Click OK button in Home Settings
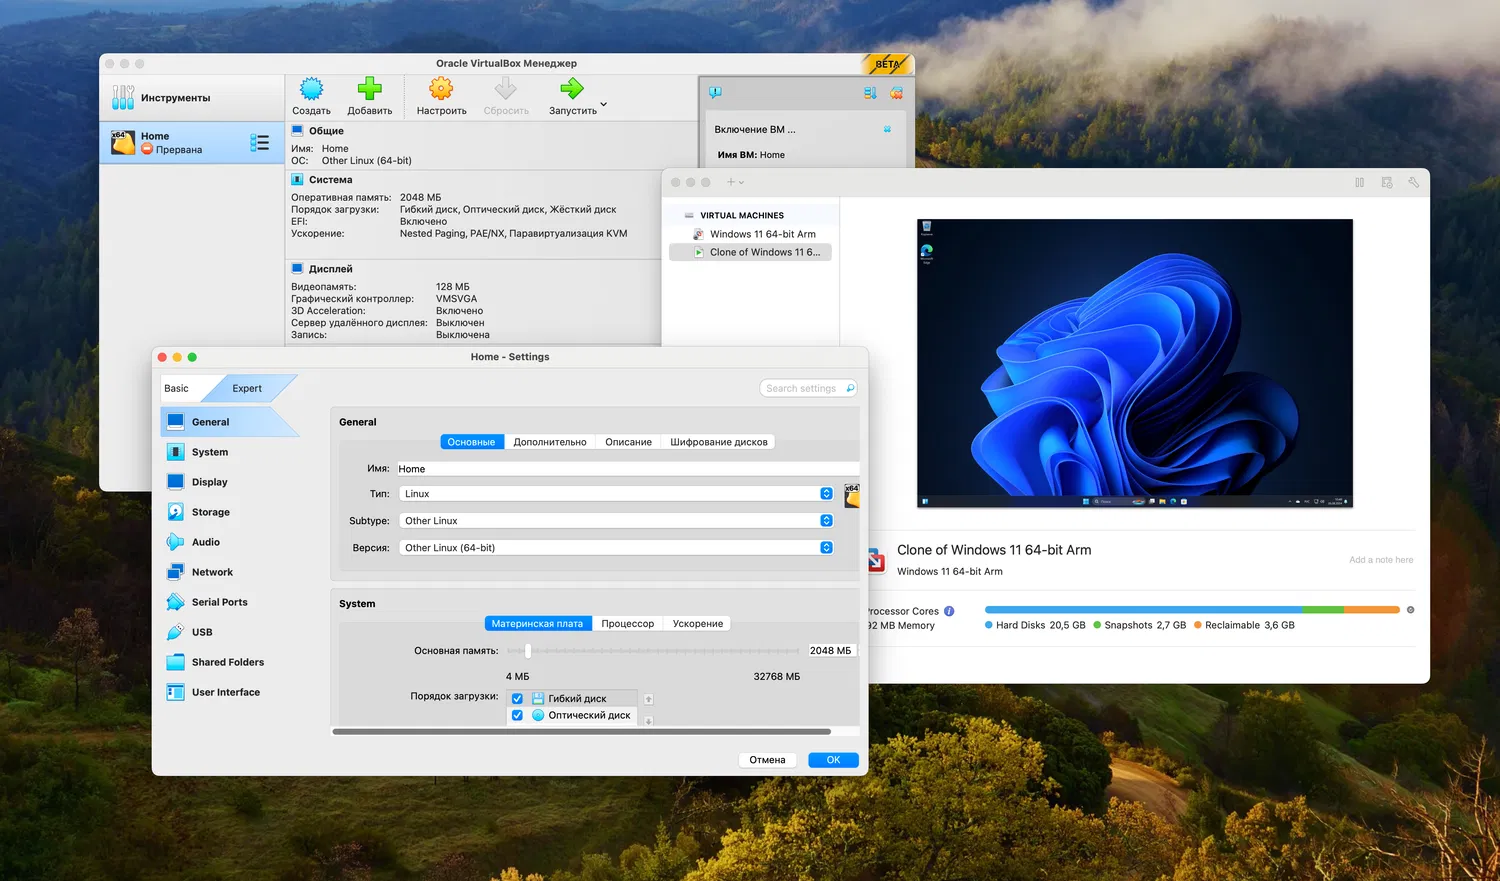This screenshot has height=881, width=1500. coord(833,760)
